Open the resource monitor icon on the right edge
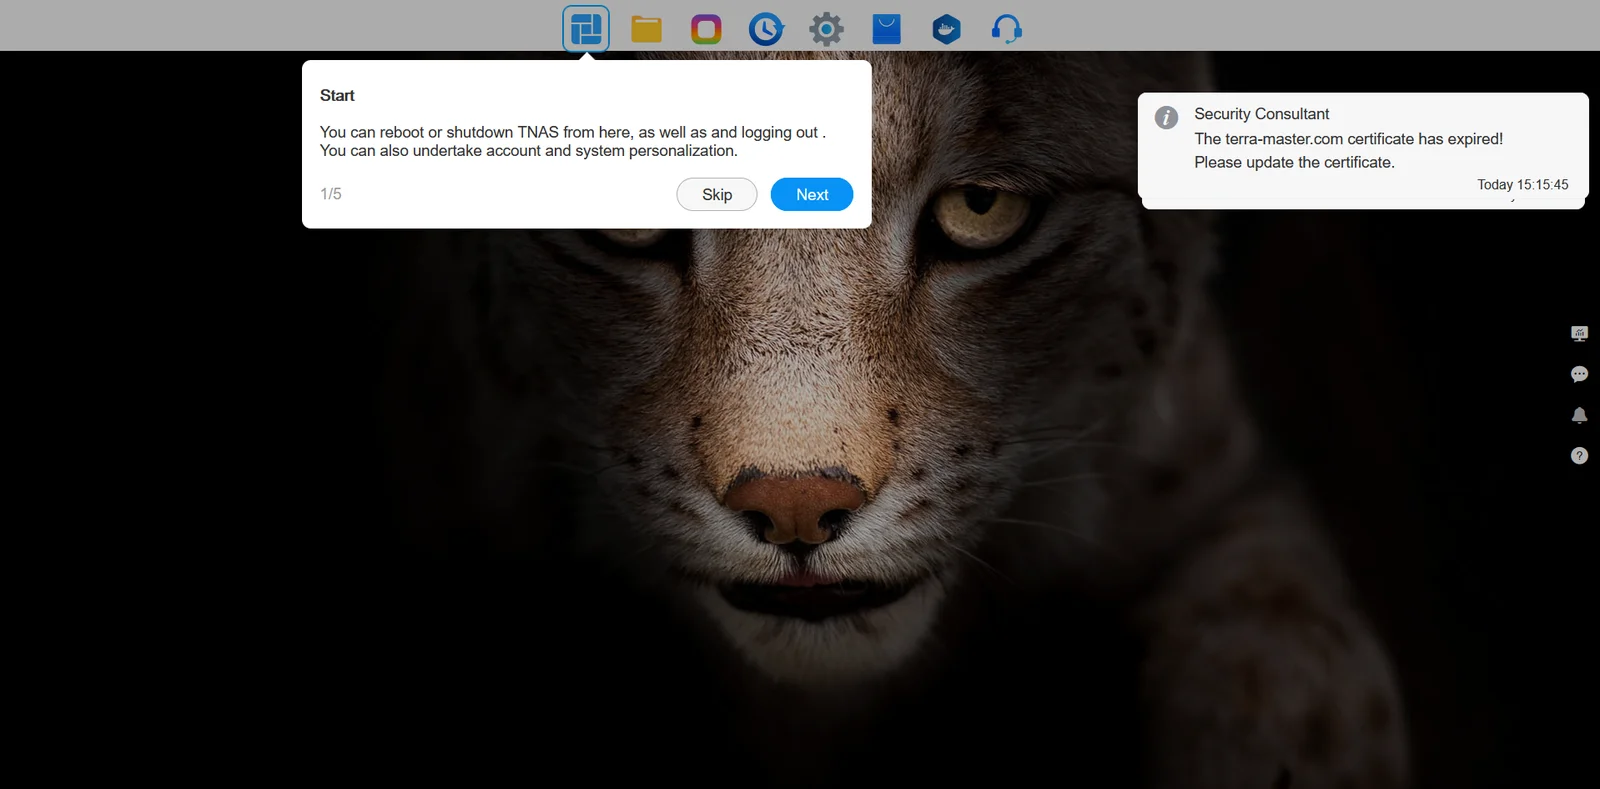 1579,334
